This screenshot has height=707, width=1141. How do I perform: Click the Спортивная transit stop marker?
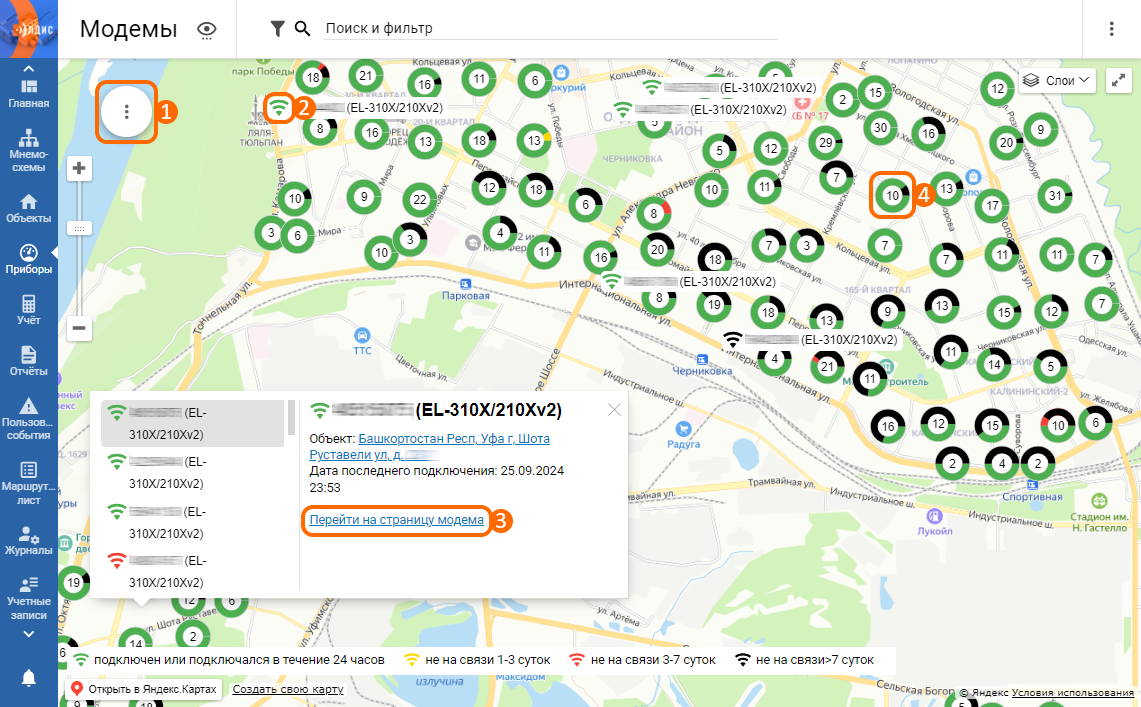1032,484
